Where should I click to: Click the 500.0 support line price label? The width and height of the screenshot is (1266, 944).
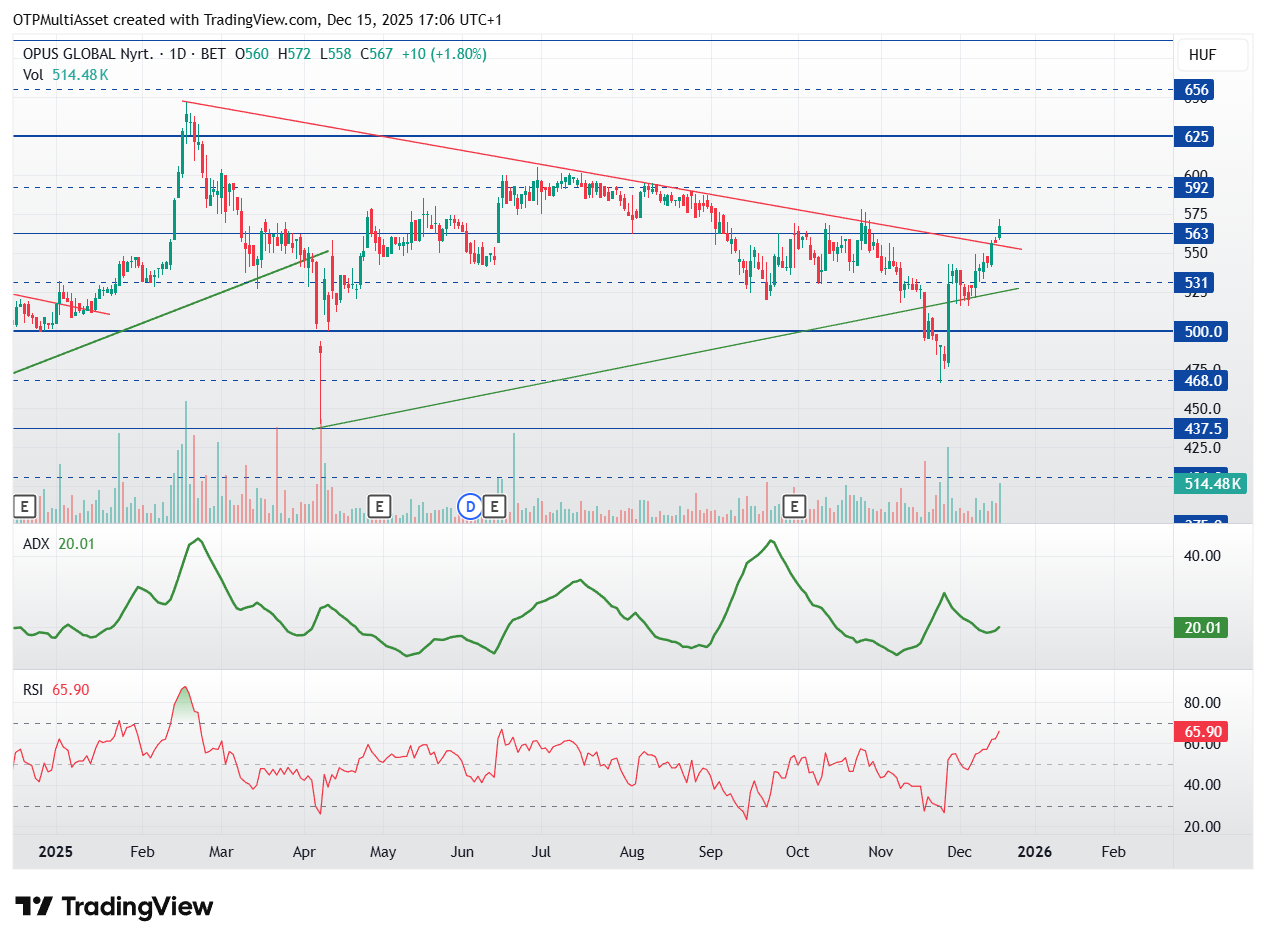tap(1200, 331)
